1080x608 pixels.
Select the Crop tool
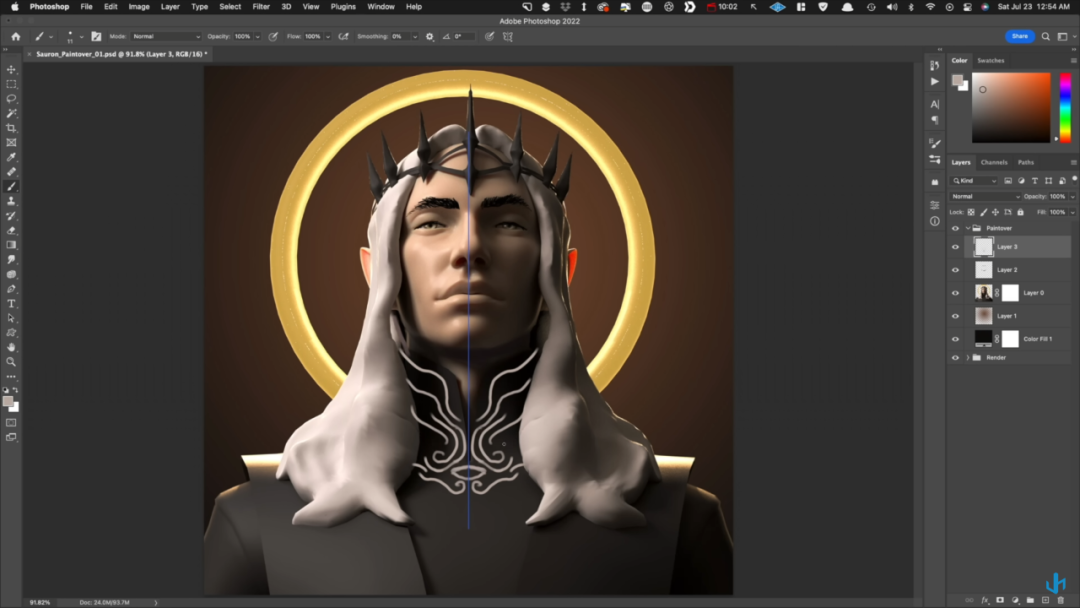[11, 128]
